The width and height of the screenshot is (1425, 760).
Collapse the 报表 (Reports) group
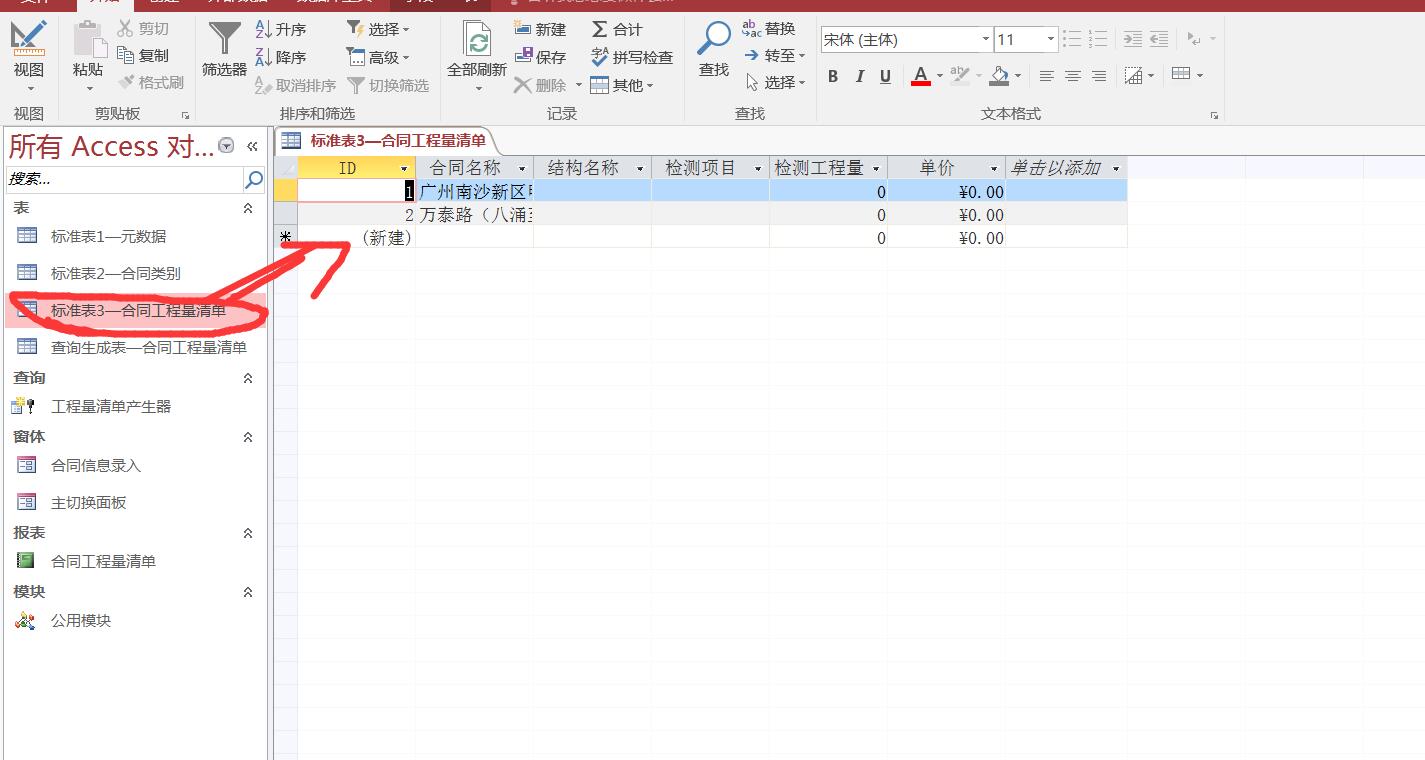(248, 533)
